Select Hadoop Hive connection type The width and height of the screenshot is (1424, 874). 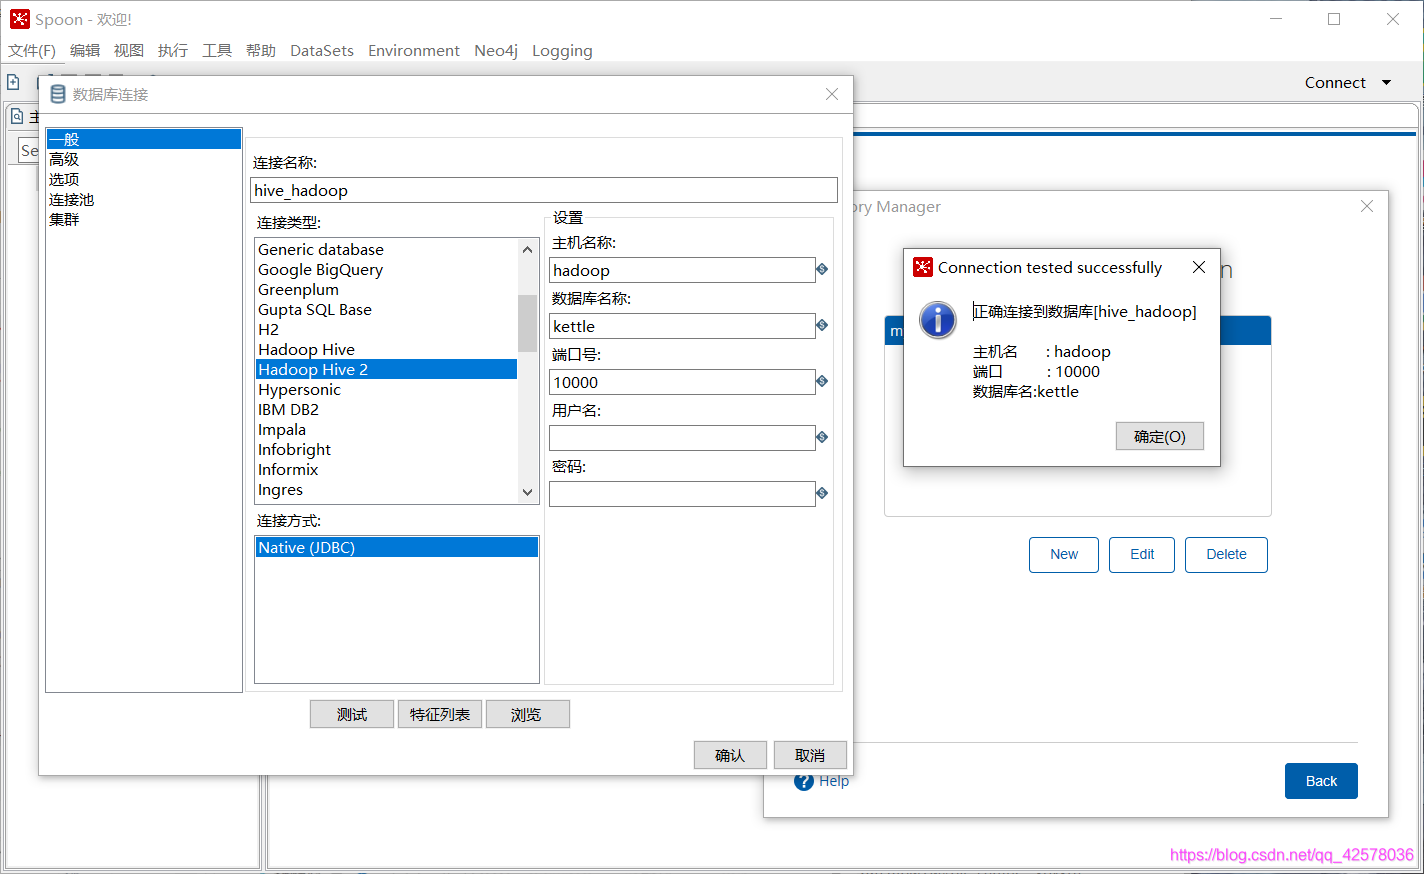pyautogui.click(x=387, y=349)
